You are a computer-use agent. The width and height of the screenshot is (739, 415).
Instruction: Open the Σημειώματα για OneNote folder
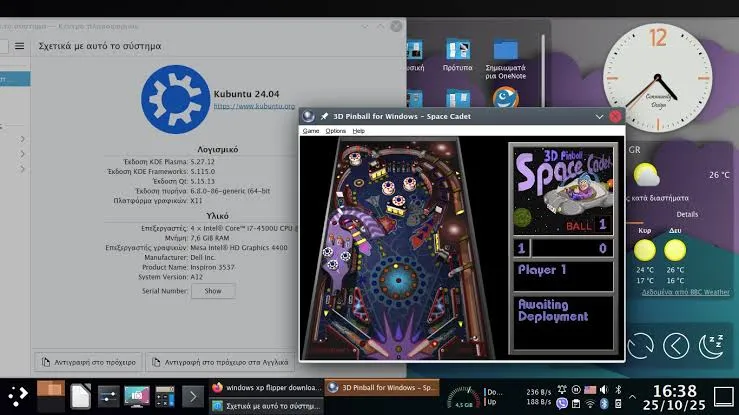click(x=506, y=59)
